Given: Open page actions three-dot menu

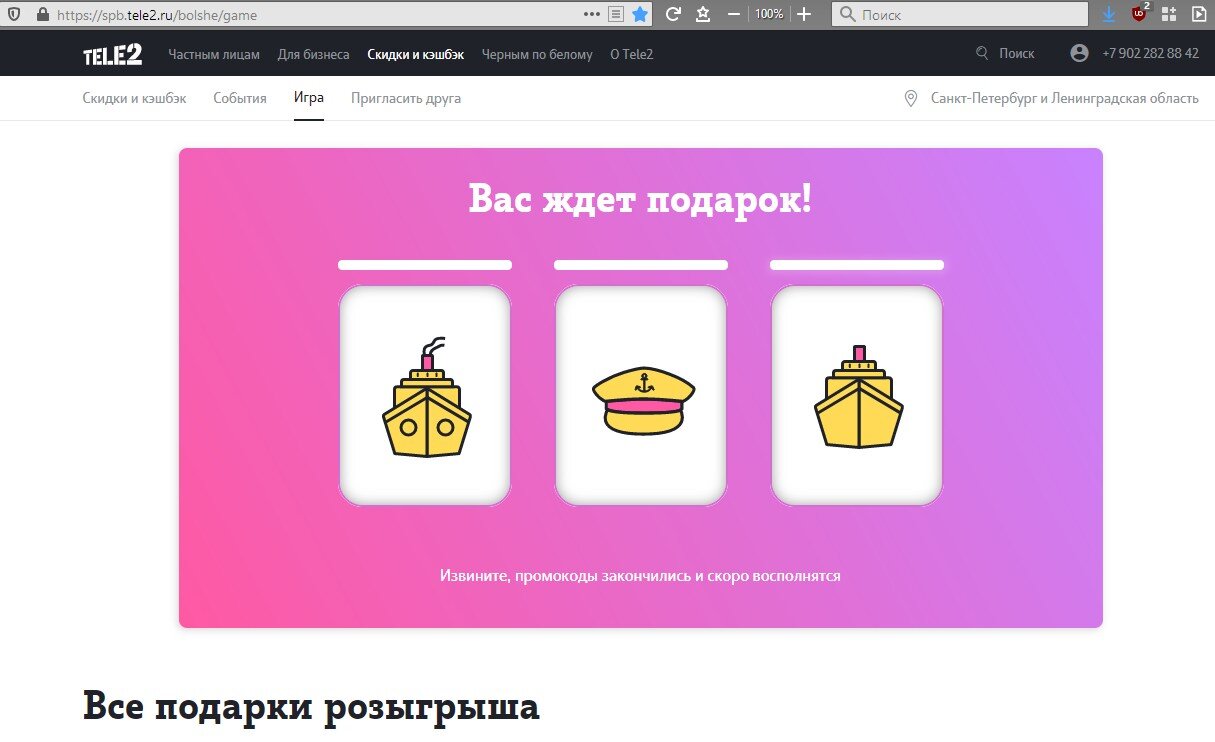Looking at the screenshot, I should (592, 14).
